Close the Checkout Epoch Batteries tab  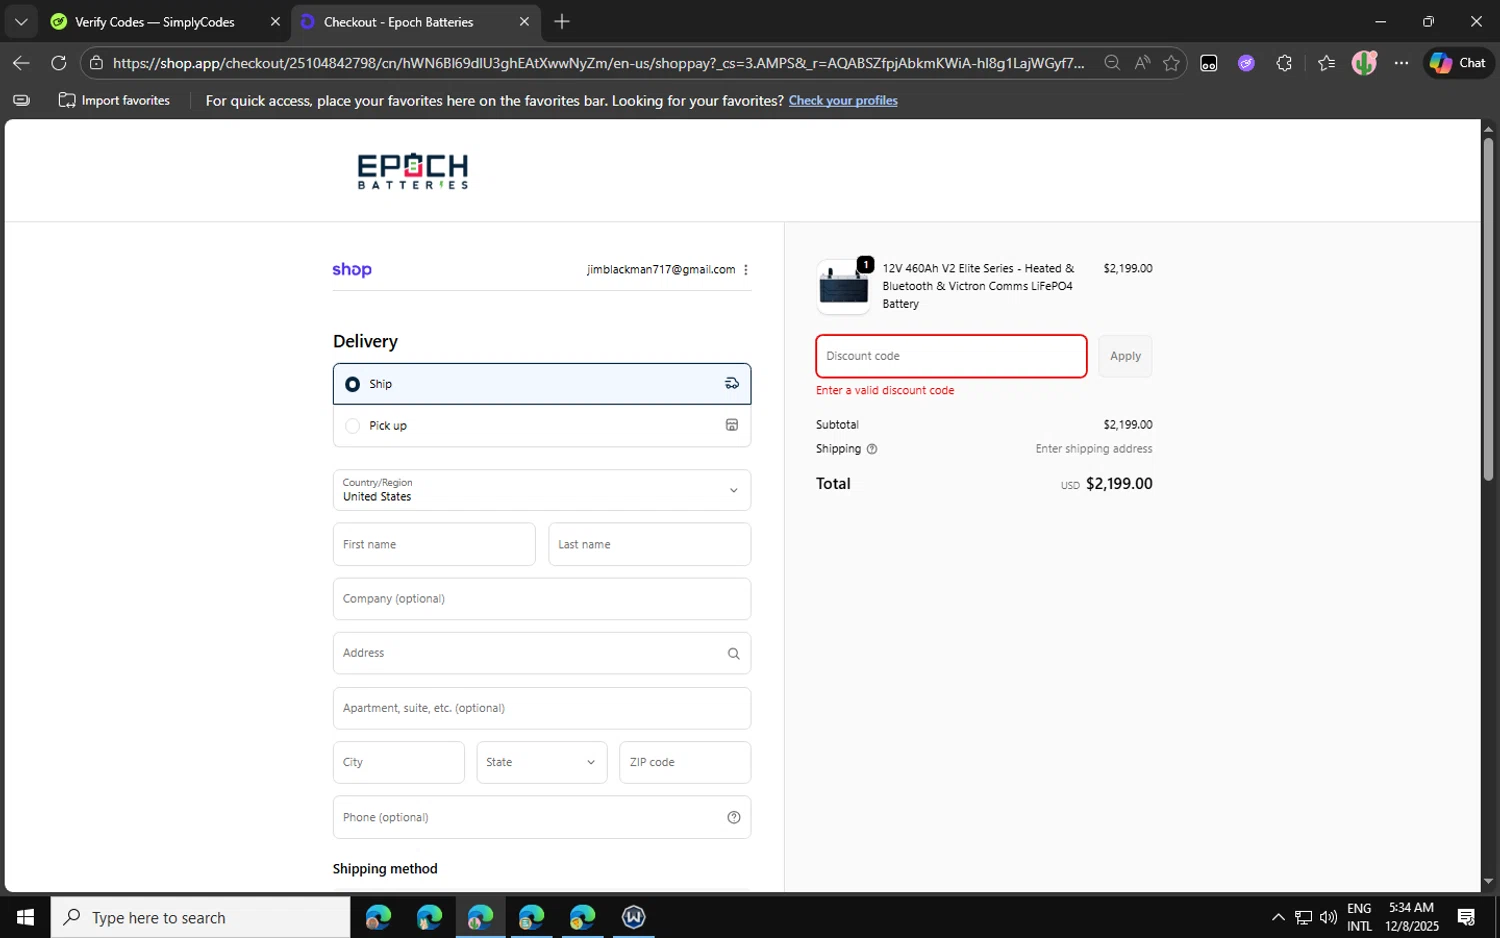pos(524,21)
